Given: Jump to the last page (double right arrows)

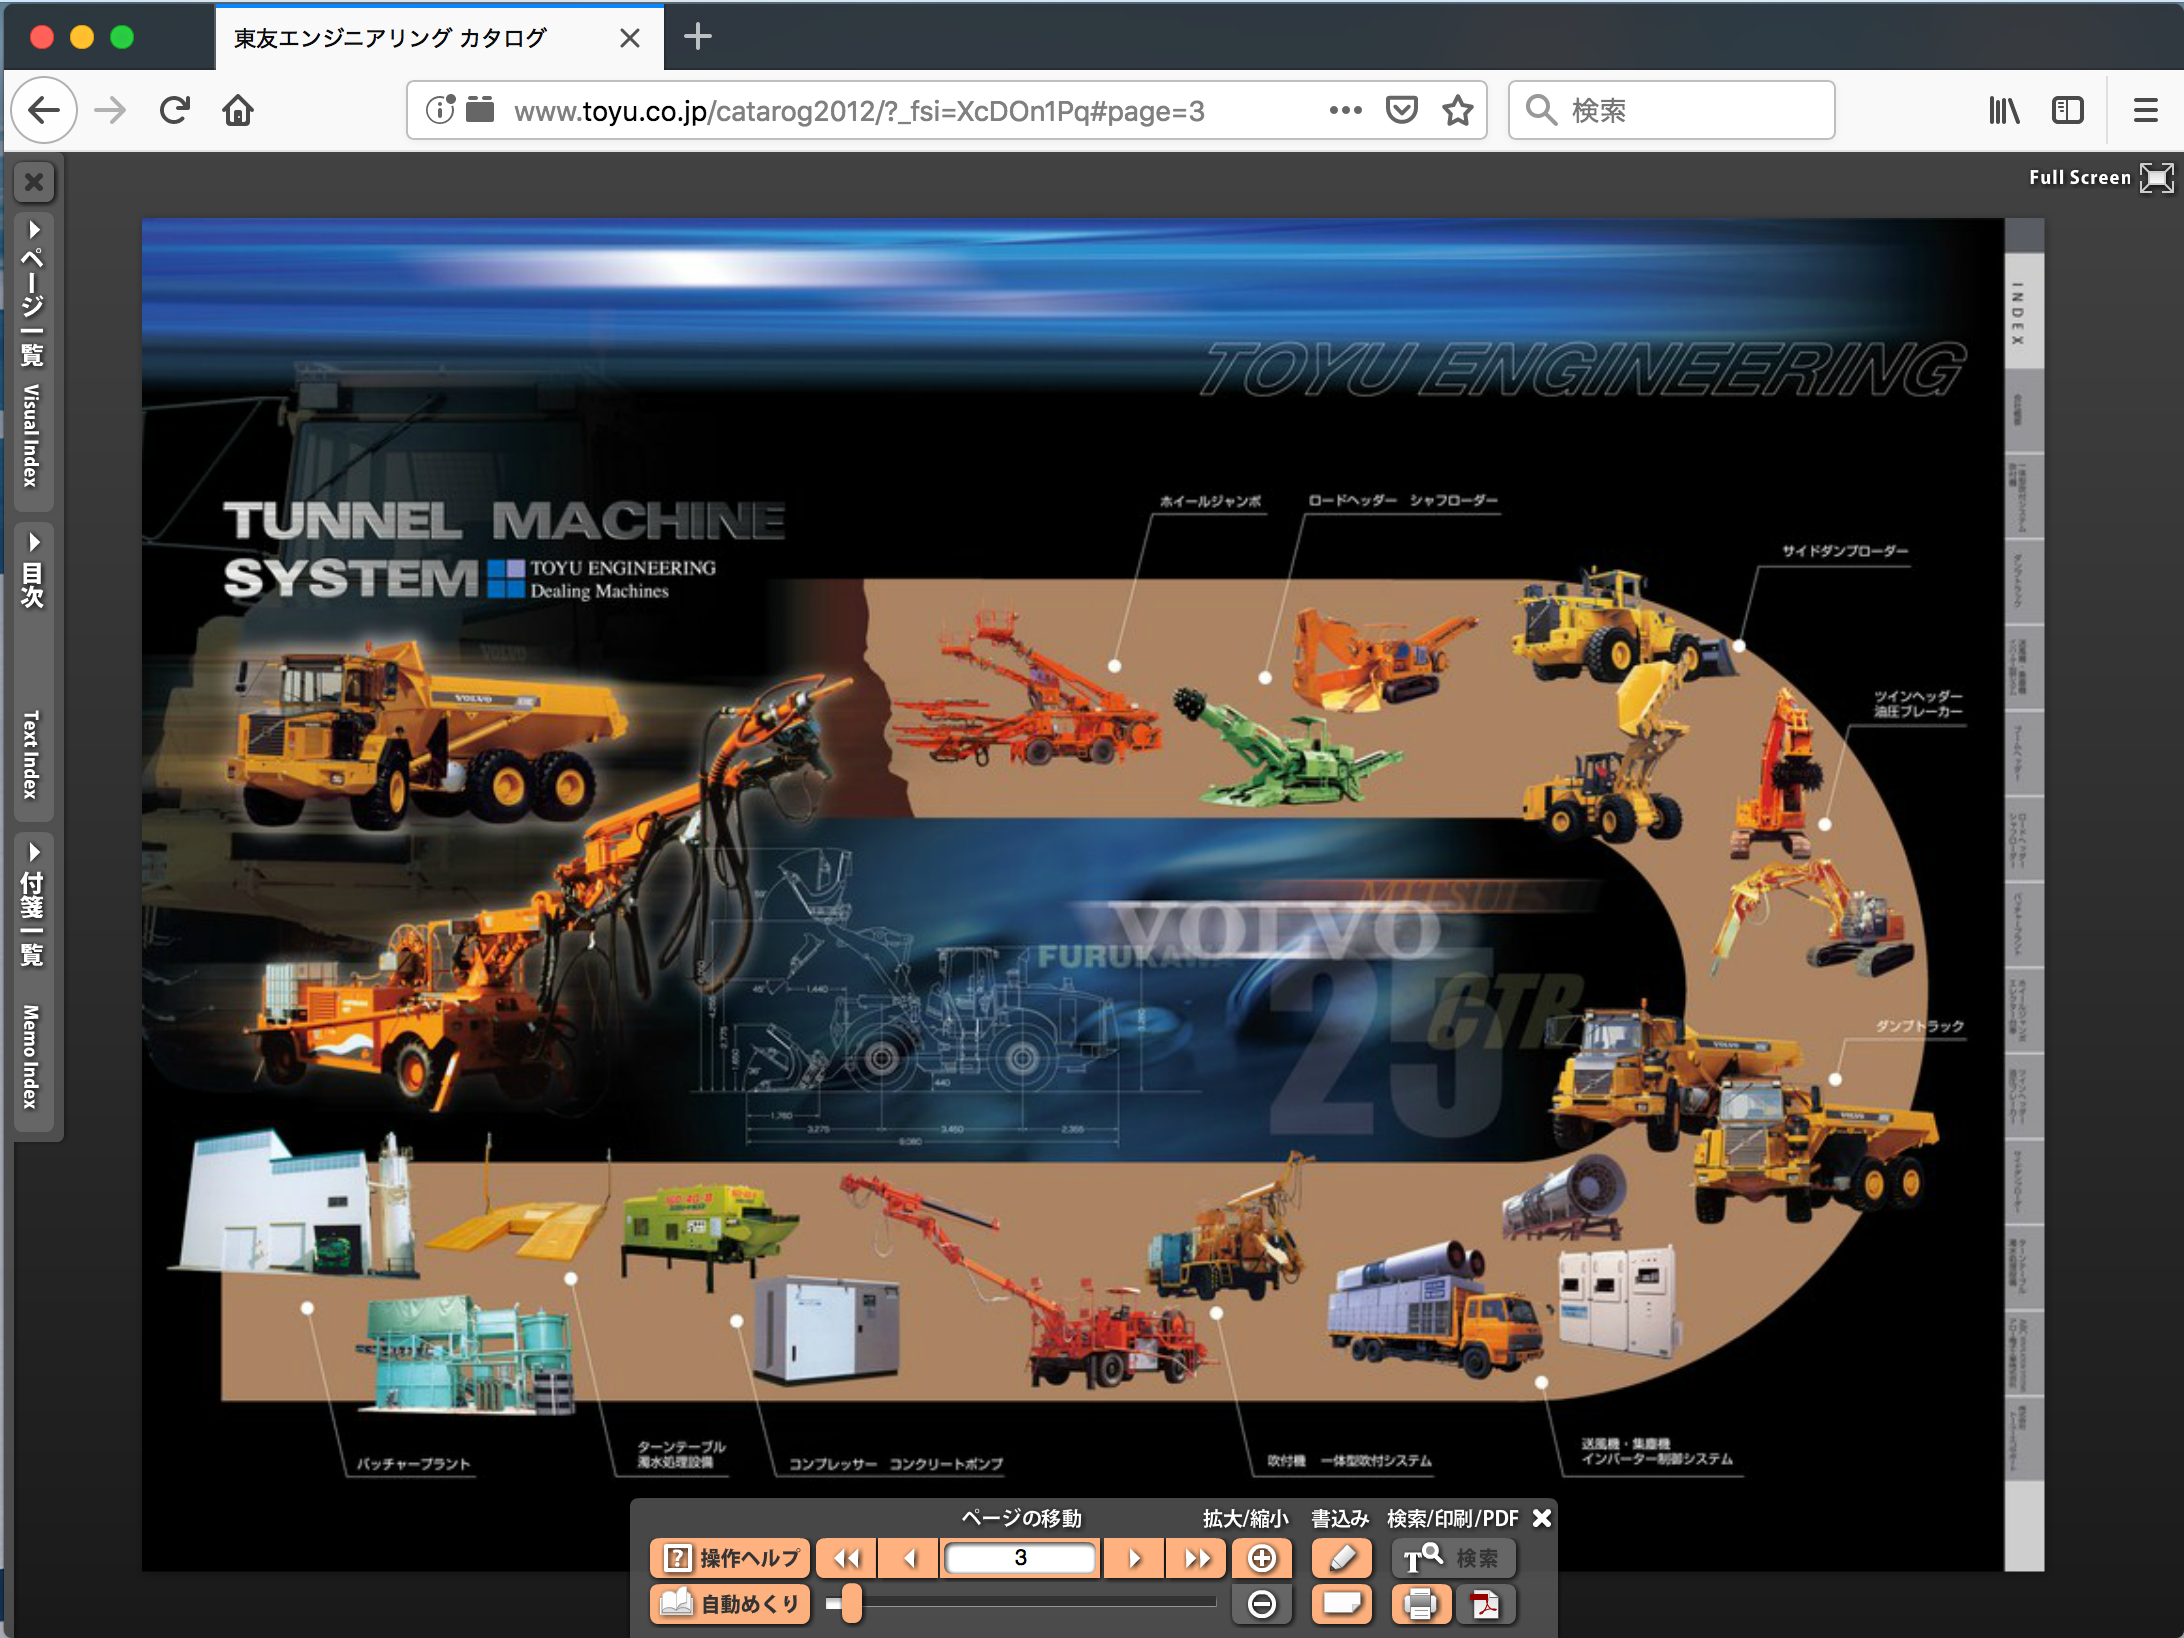Looking at the screenshot, I should point(1197,1557).
